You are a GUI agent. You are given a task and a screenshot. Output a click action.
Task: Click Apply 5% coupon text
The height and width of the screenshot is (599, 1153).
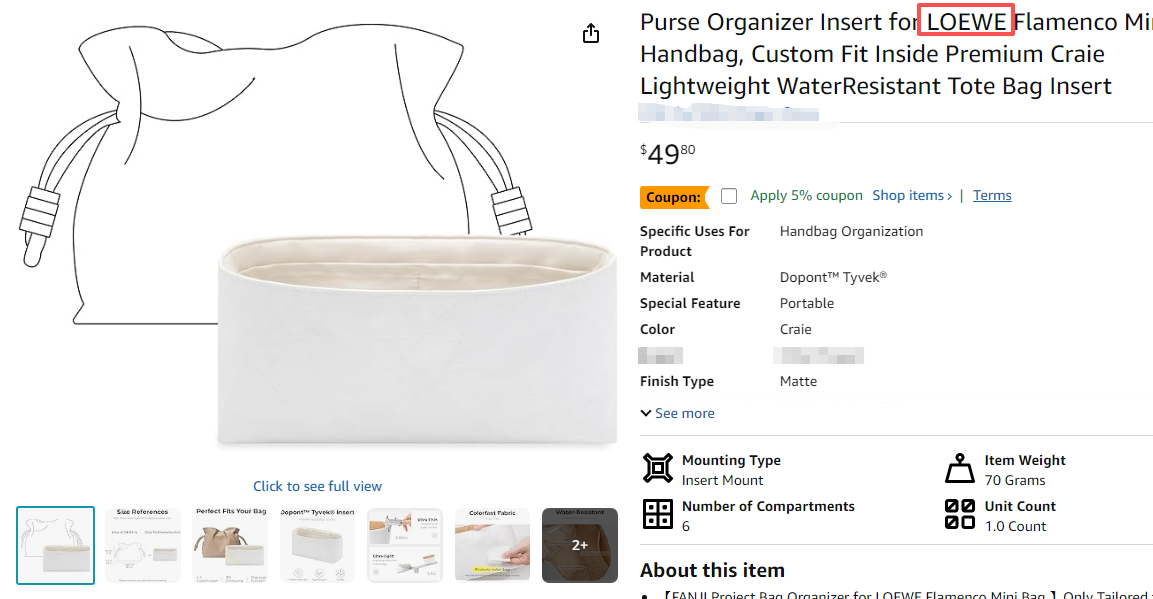pyautogui.click(x=806, y=195)
